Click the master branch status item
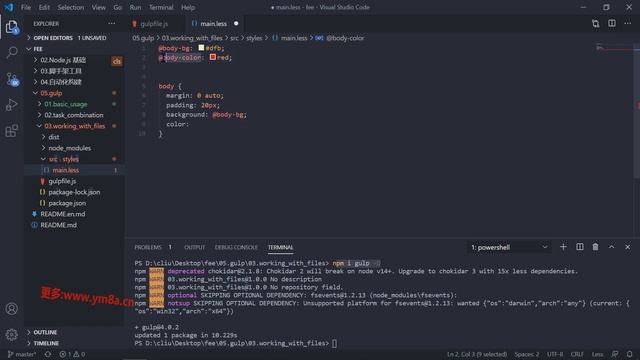Viewport: 640px width, 360px height. tap(22, 354)
